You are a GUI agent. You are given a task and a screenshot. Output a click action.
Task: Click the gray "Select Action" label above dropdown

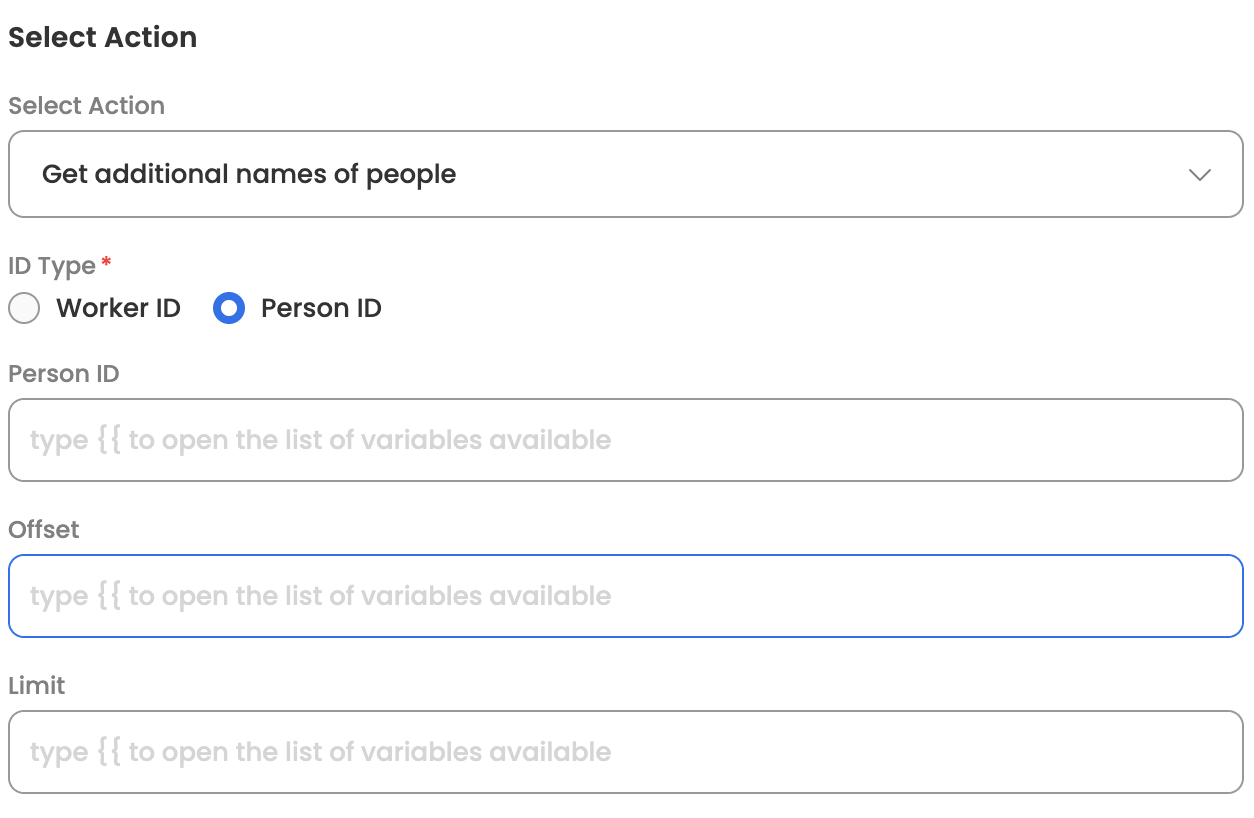tap(86, 106)
